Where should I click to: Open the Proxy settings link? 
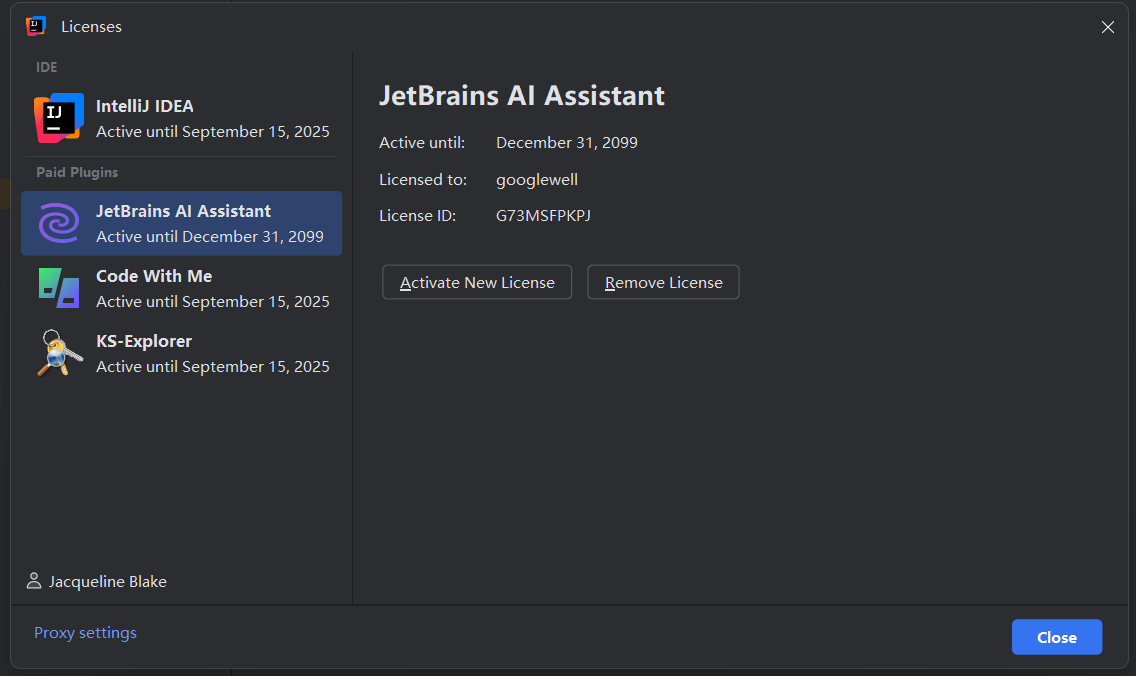85,633
